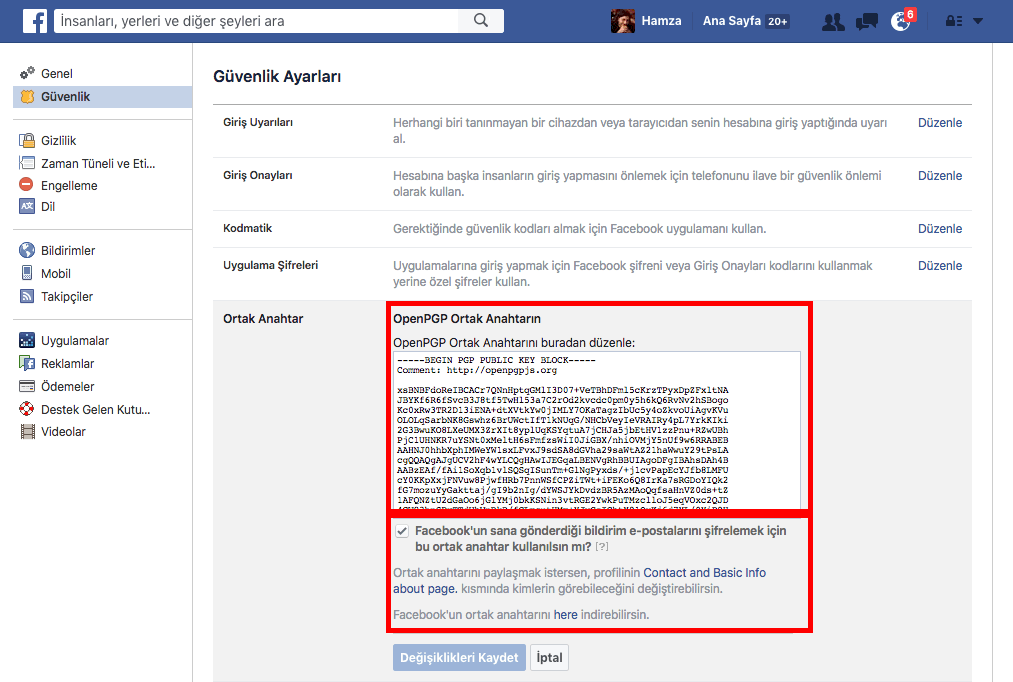Viewport: 1013px width, 682px height.
Task: Open Contact and Basic Info about page link
Action: (580, 581)
